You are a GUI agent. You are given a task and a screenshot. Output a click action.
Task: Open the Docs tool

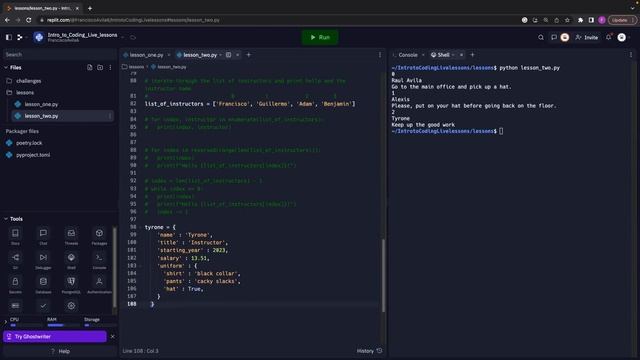(x=15, y=236)
